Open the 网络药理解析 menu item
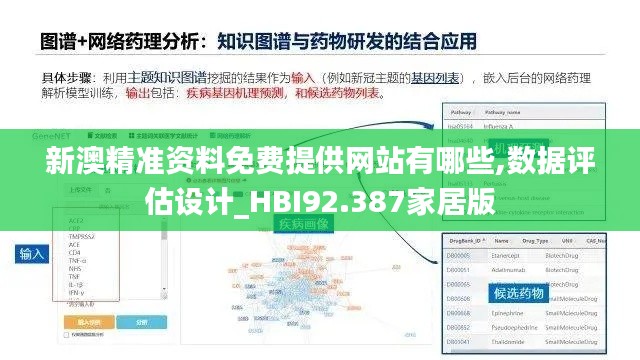The width and height of the screenshot is (640, 360). [231, 136]
